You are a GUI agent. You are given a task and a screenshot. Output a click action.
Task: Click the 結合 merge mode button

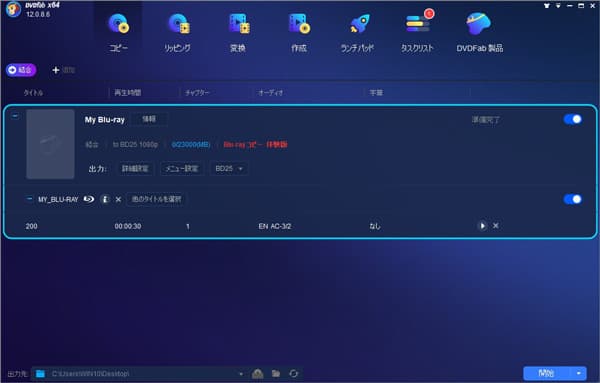coord(21,70)
